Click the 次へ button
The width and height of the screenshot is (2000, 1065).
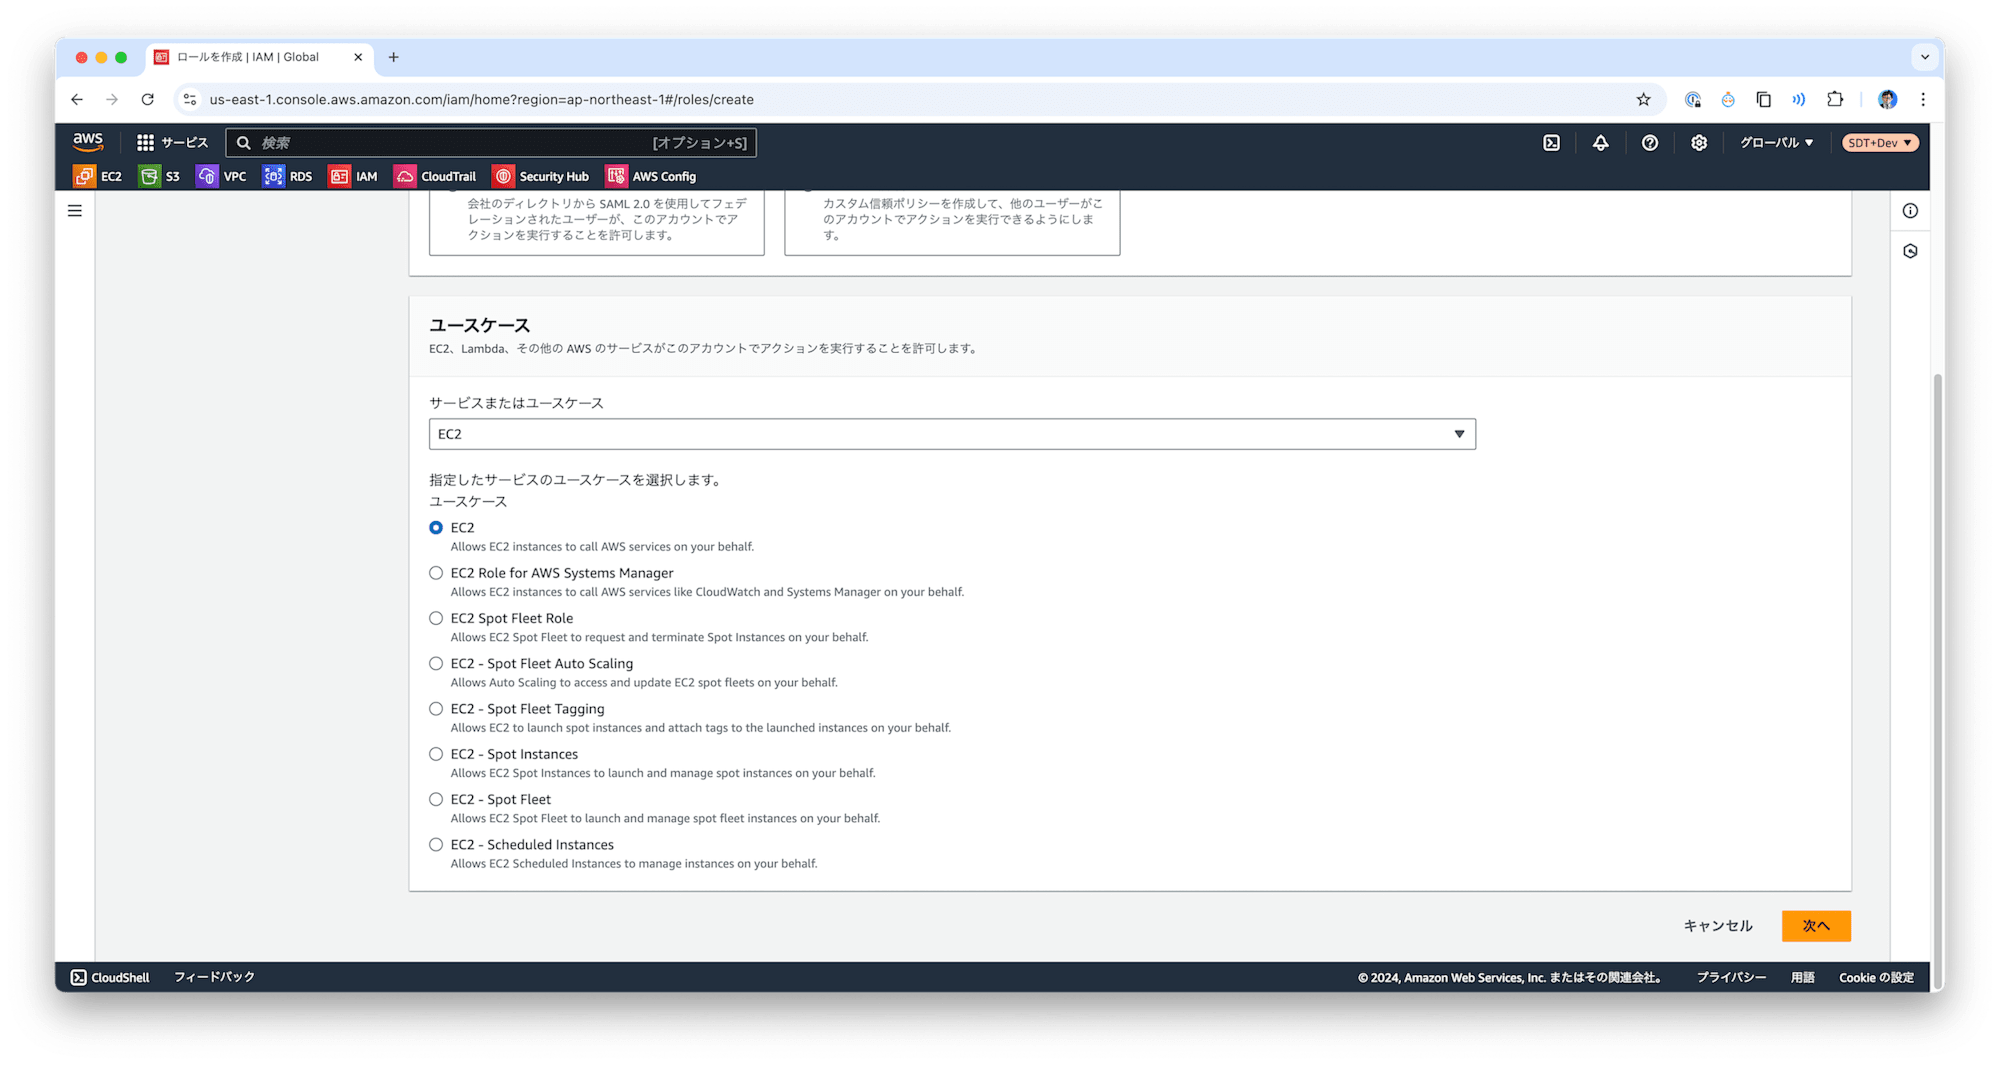click(1816, 926)
